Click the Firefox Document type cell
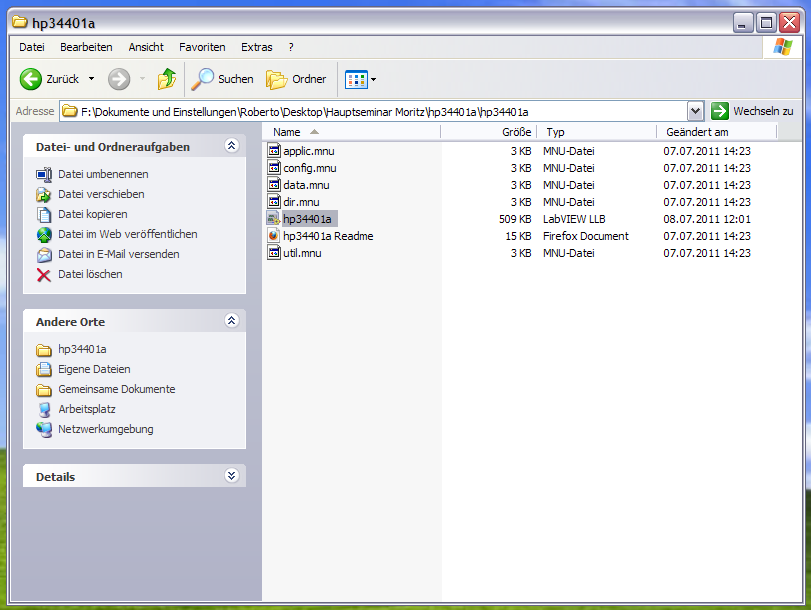Screen dimensions: 811x610 coord(585,236)
